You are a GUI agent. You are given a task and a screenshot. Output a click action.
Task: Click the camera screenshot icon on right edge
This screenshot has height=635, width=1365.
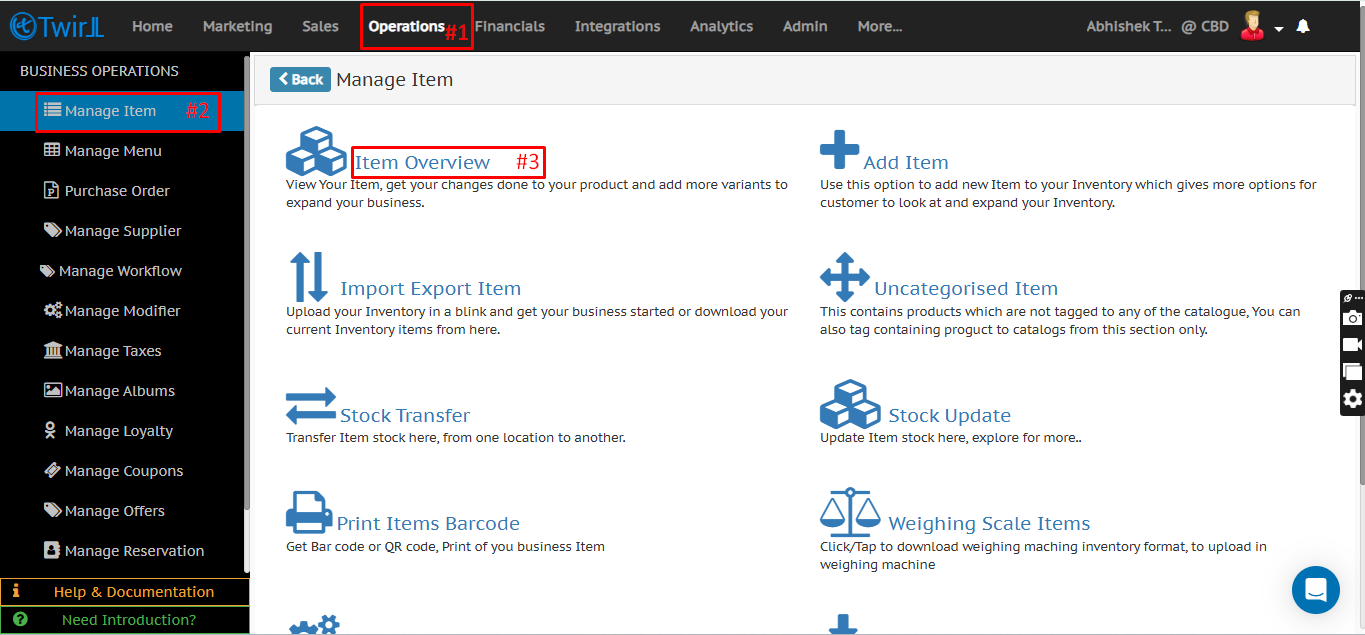click(x=1352, y=318)
